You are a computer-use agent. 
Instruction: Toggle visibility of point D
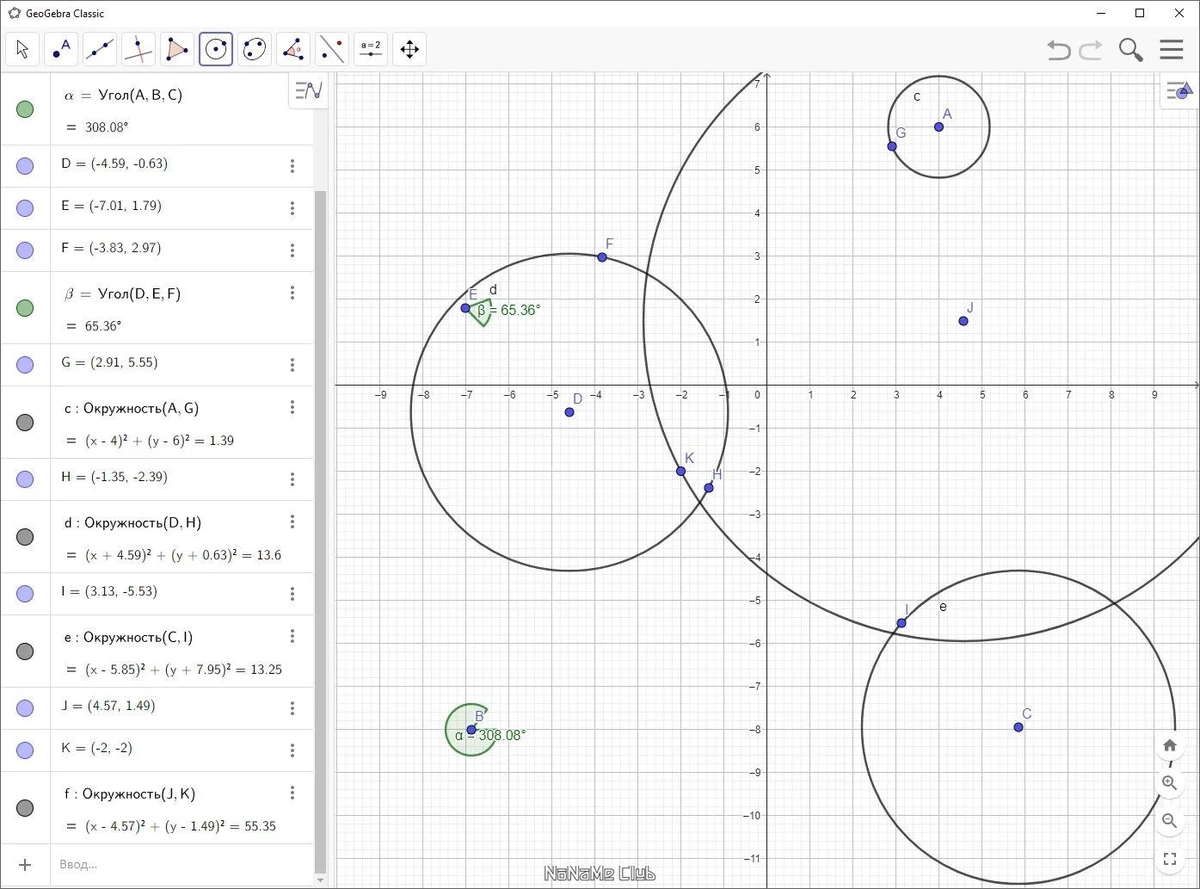tap(25, 166)
